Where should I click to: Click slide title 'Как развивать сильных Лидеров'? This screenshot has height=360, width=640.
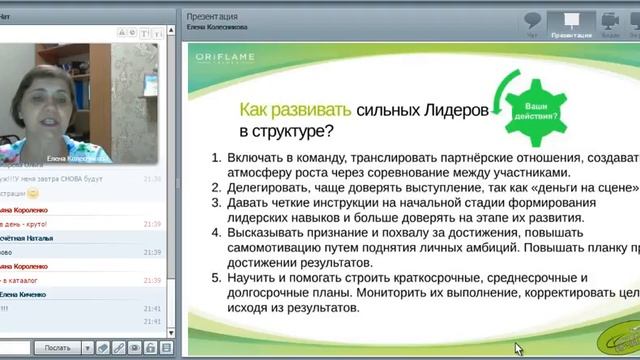click(364, 110)
